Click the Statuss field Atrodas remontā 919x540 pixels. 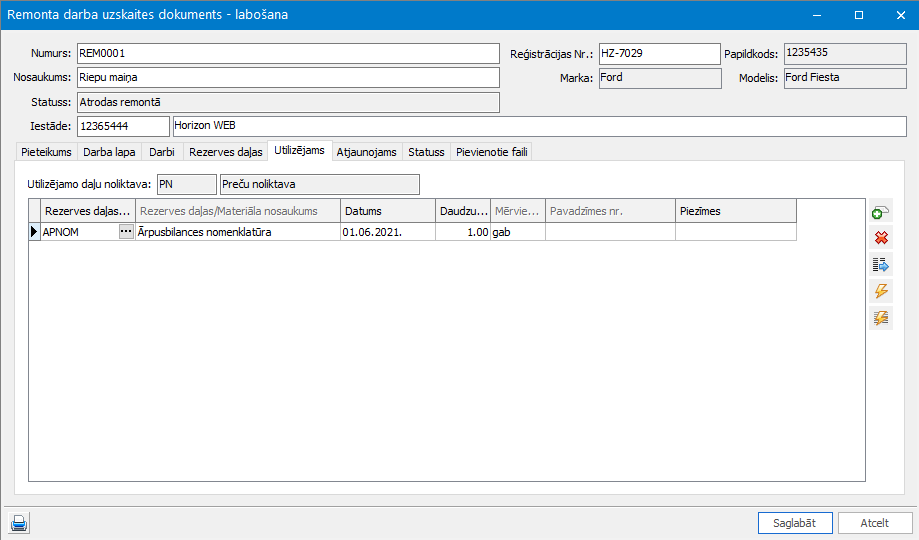(288, 102)
